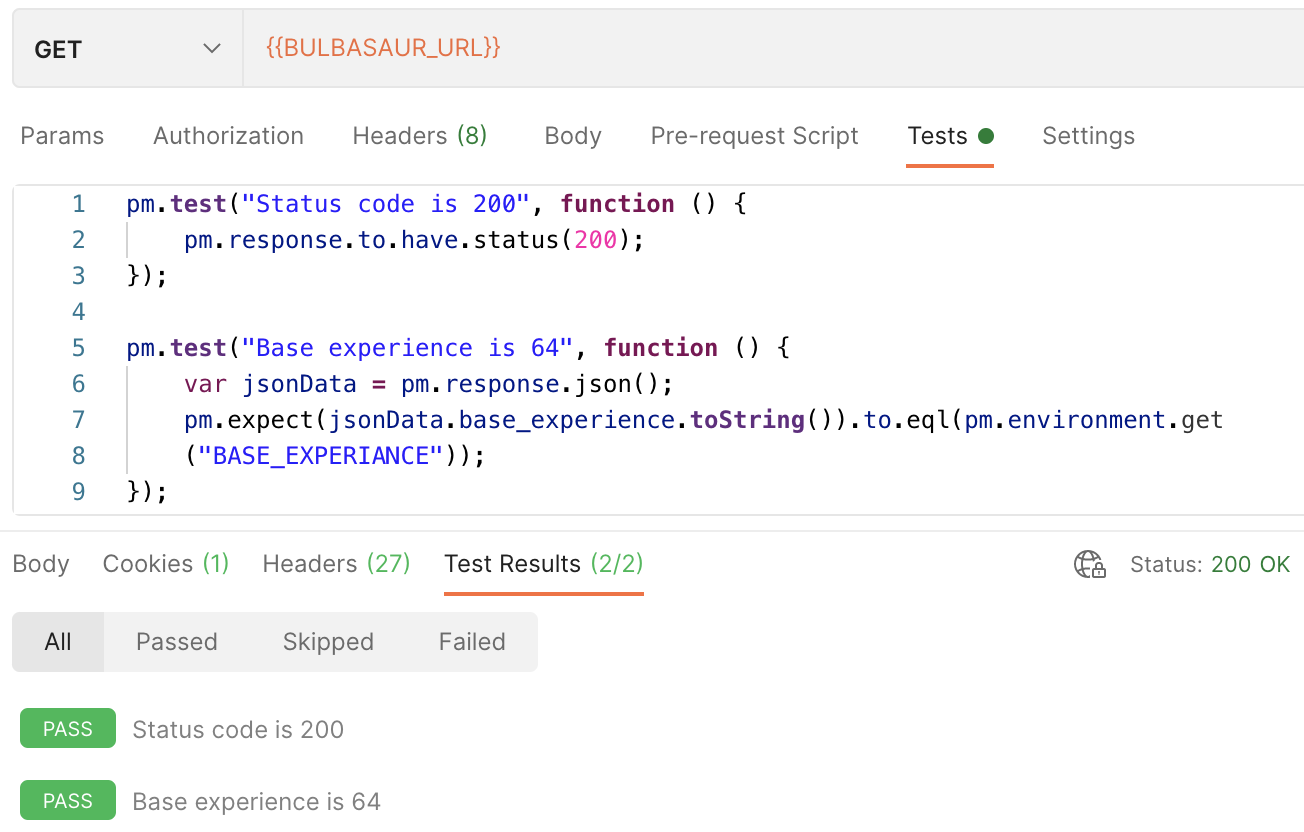View Cookies (1) in the response
This screenshot has width=1304, height=832.
165,564
